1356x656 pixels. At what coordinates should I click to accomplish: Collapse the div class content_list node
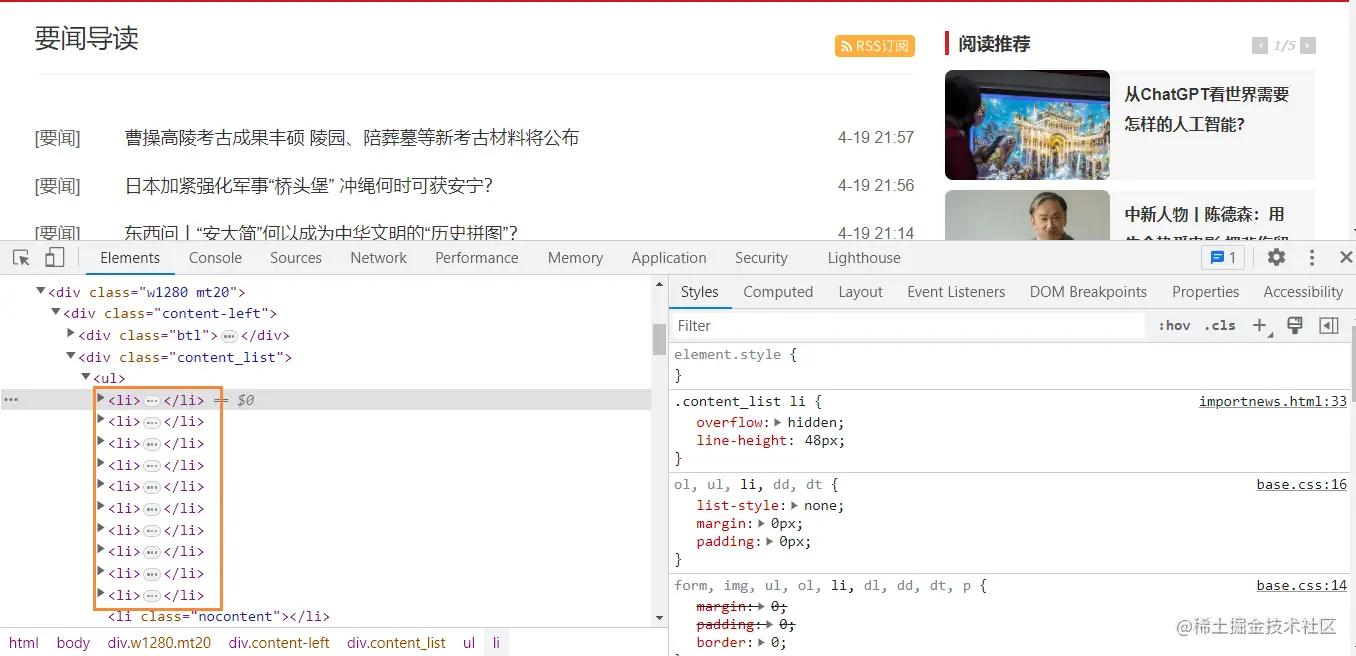[71, 356]
